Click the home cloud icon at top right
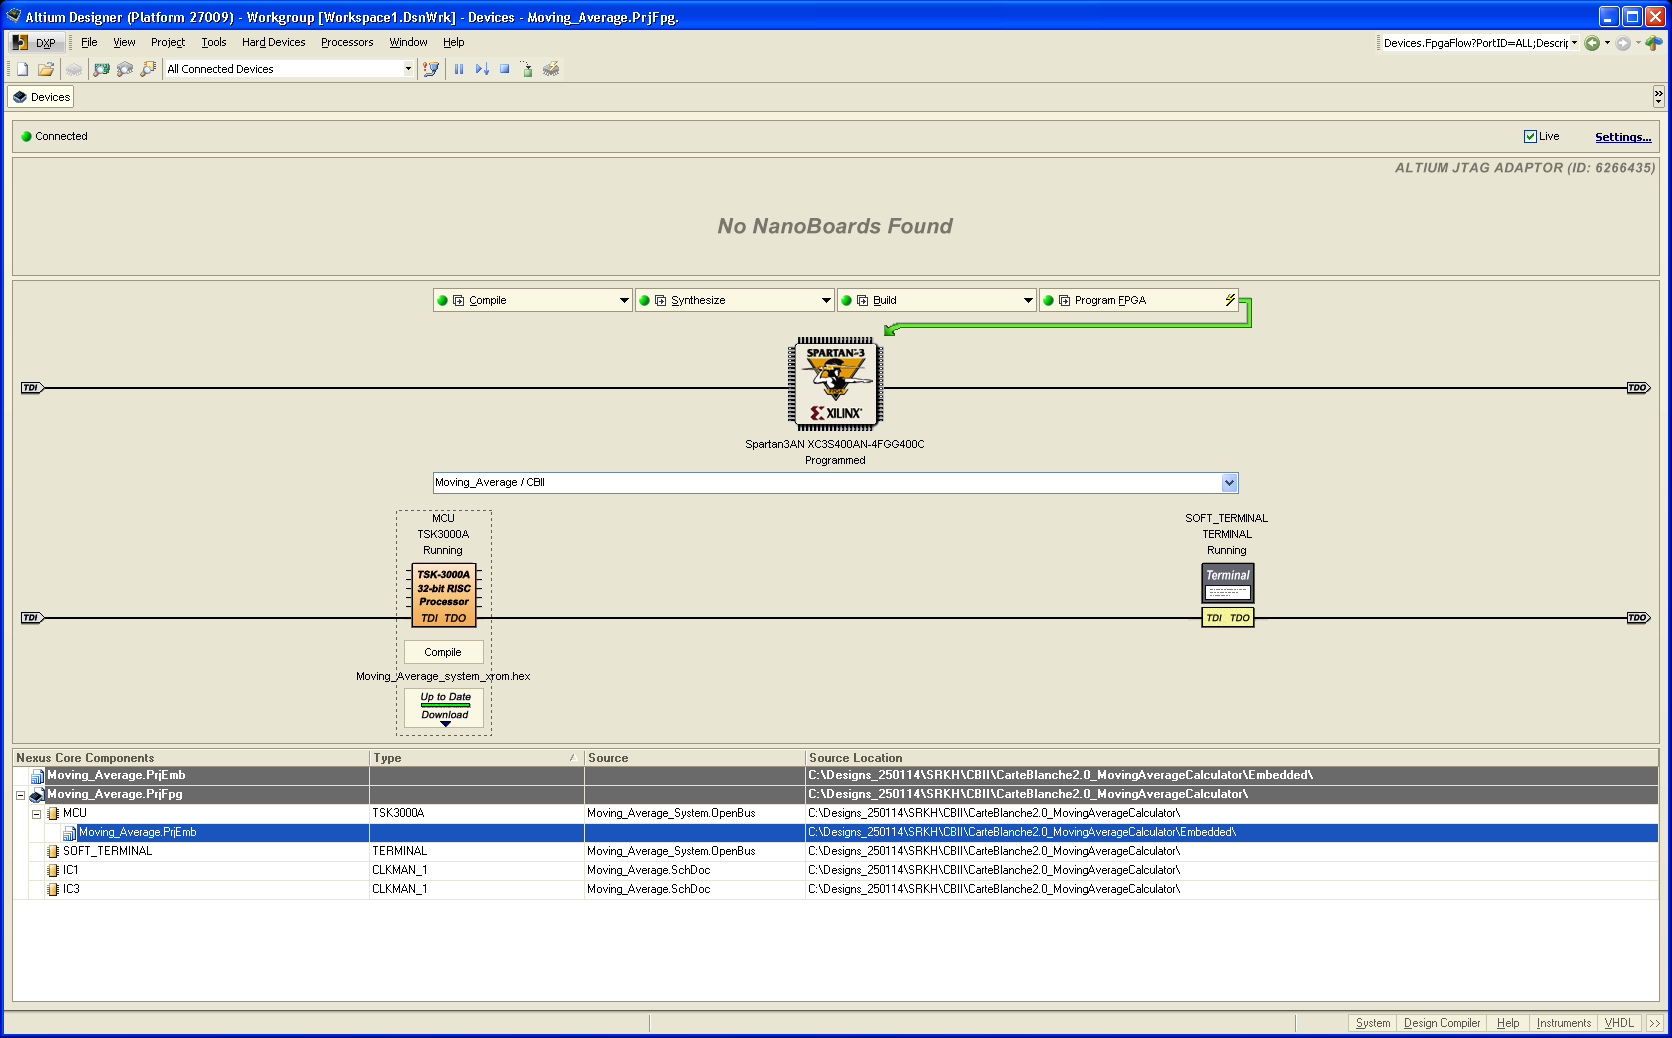The height and width of the screenshot is (1038, 1672). coord(1654,43)
